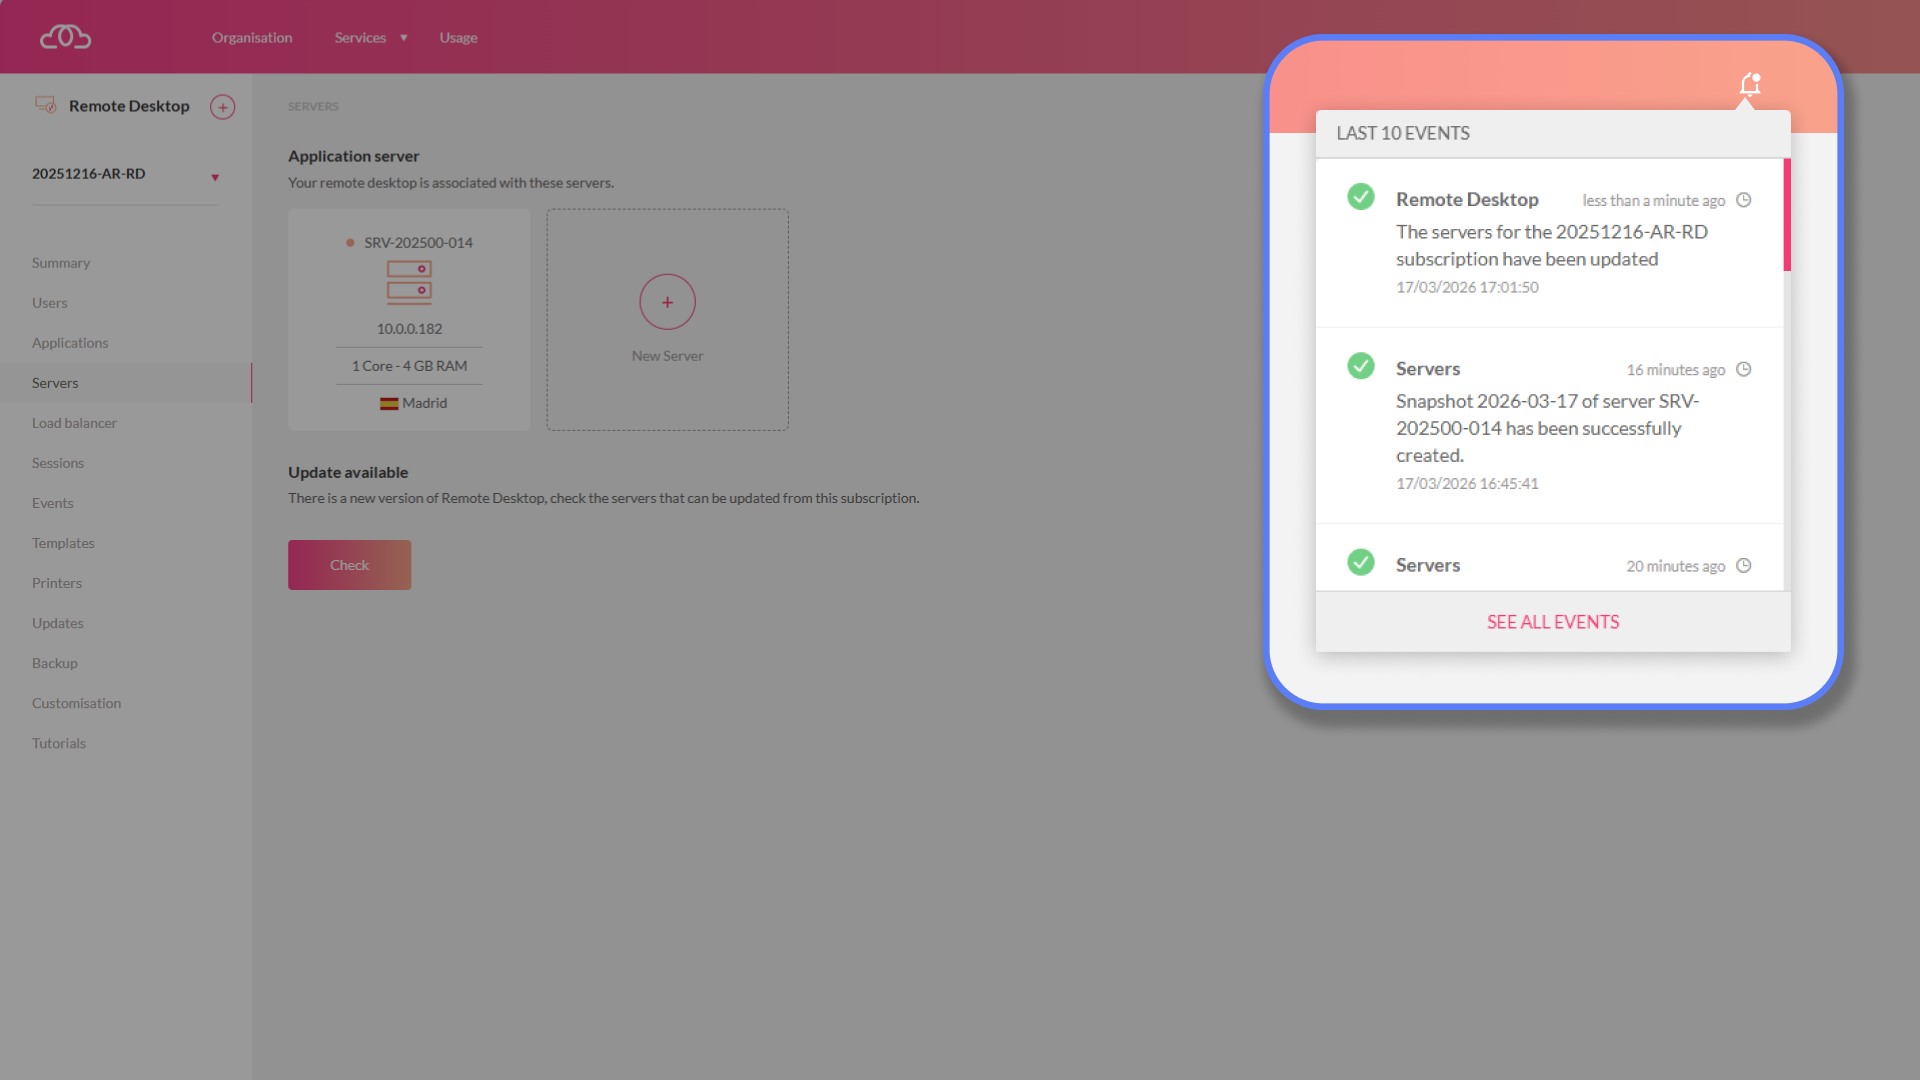Viewport: 1920px width, 1080px height.
Task: Open the 20251216-AR-RD subscription dropdown
Action: 214,177
